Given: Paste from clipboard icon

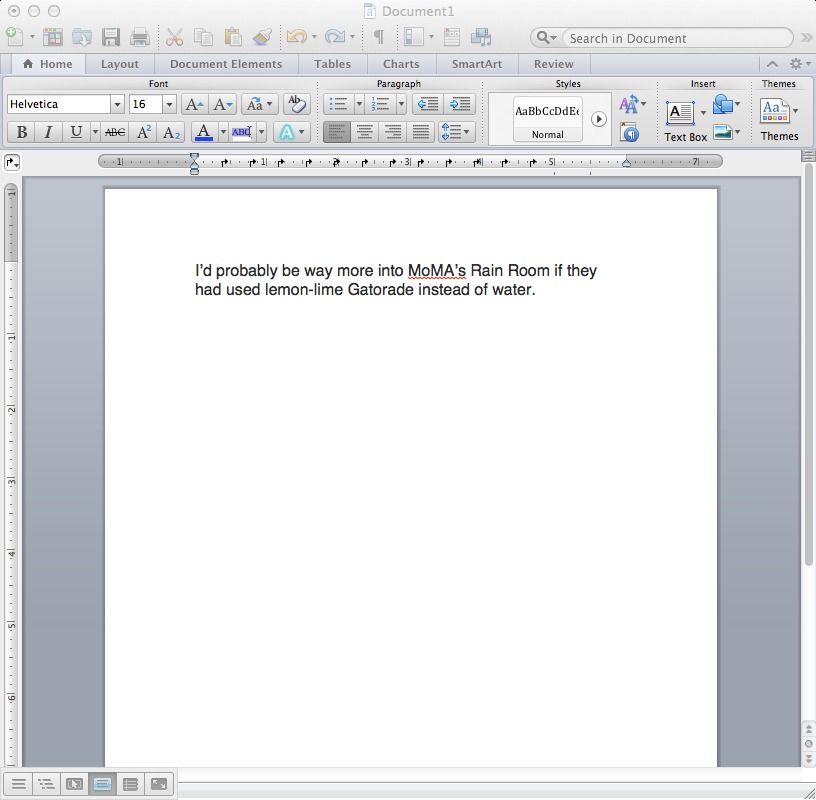Looking at the screenshot, I should 233,37.
